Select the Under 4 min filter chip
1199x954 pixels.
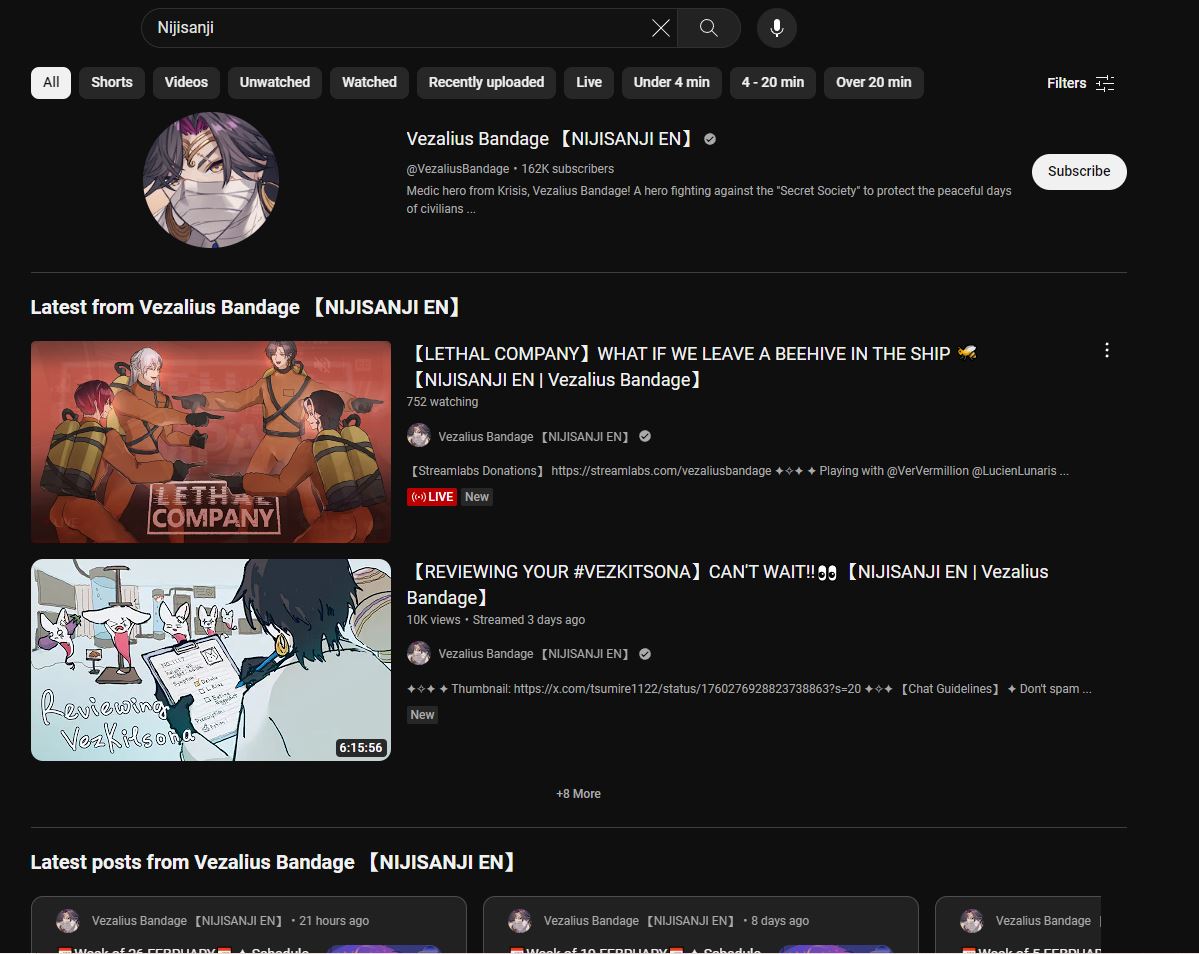tap(671, 83)
